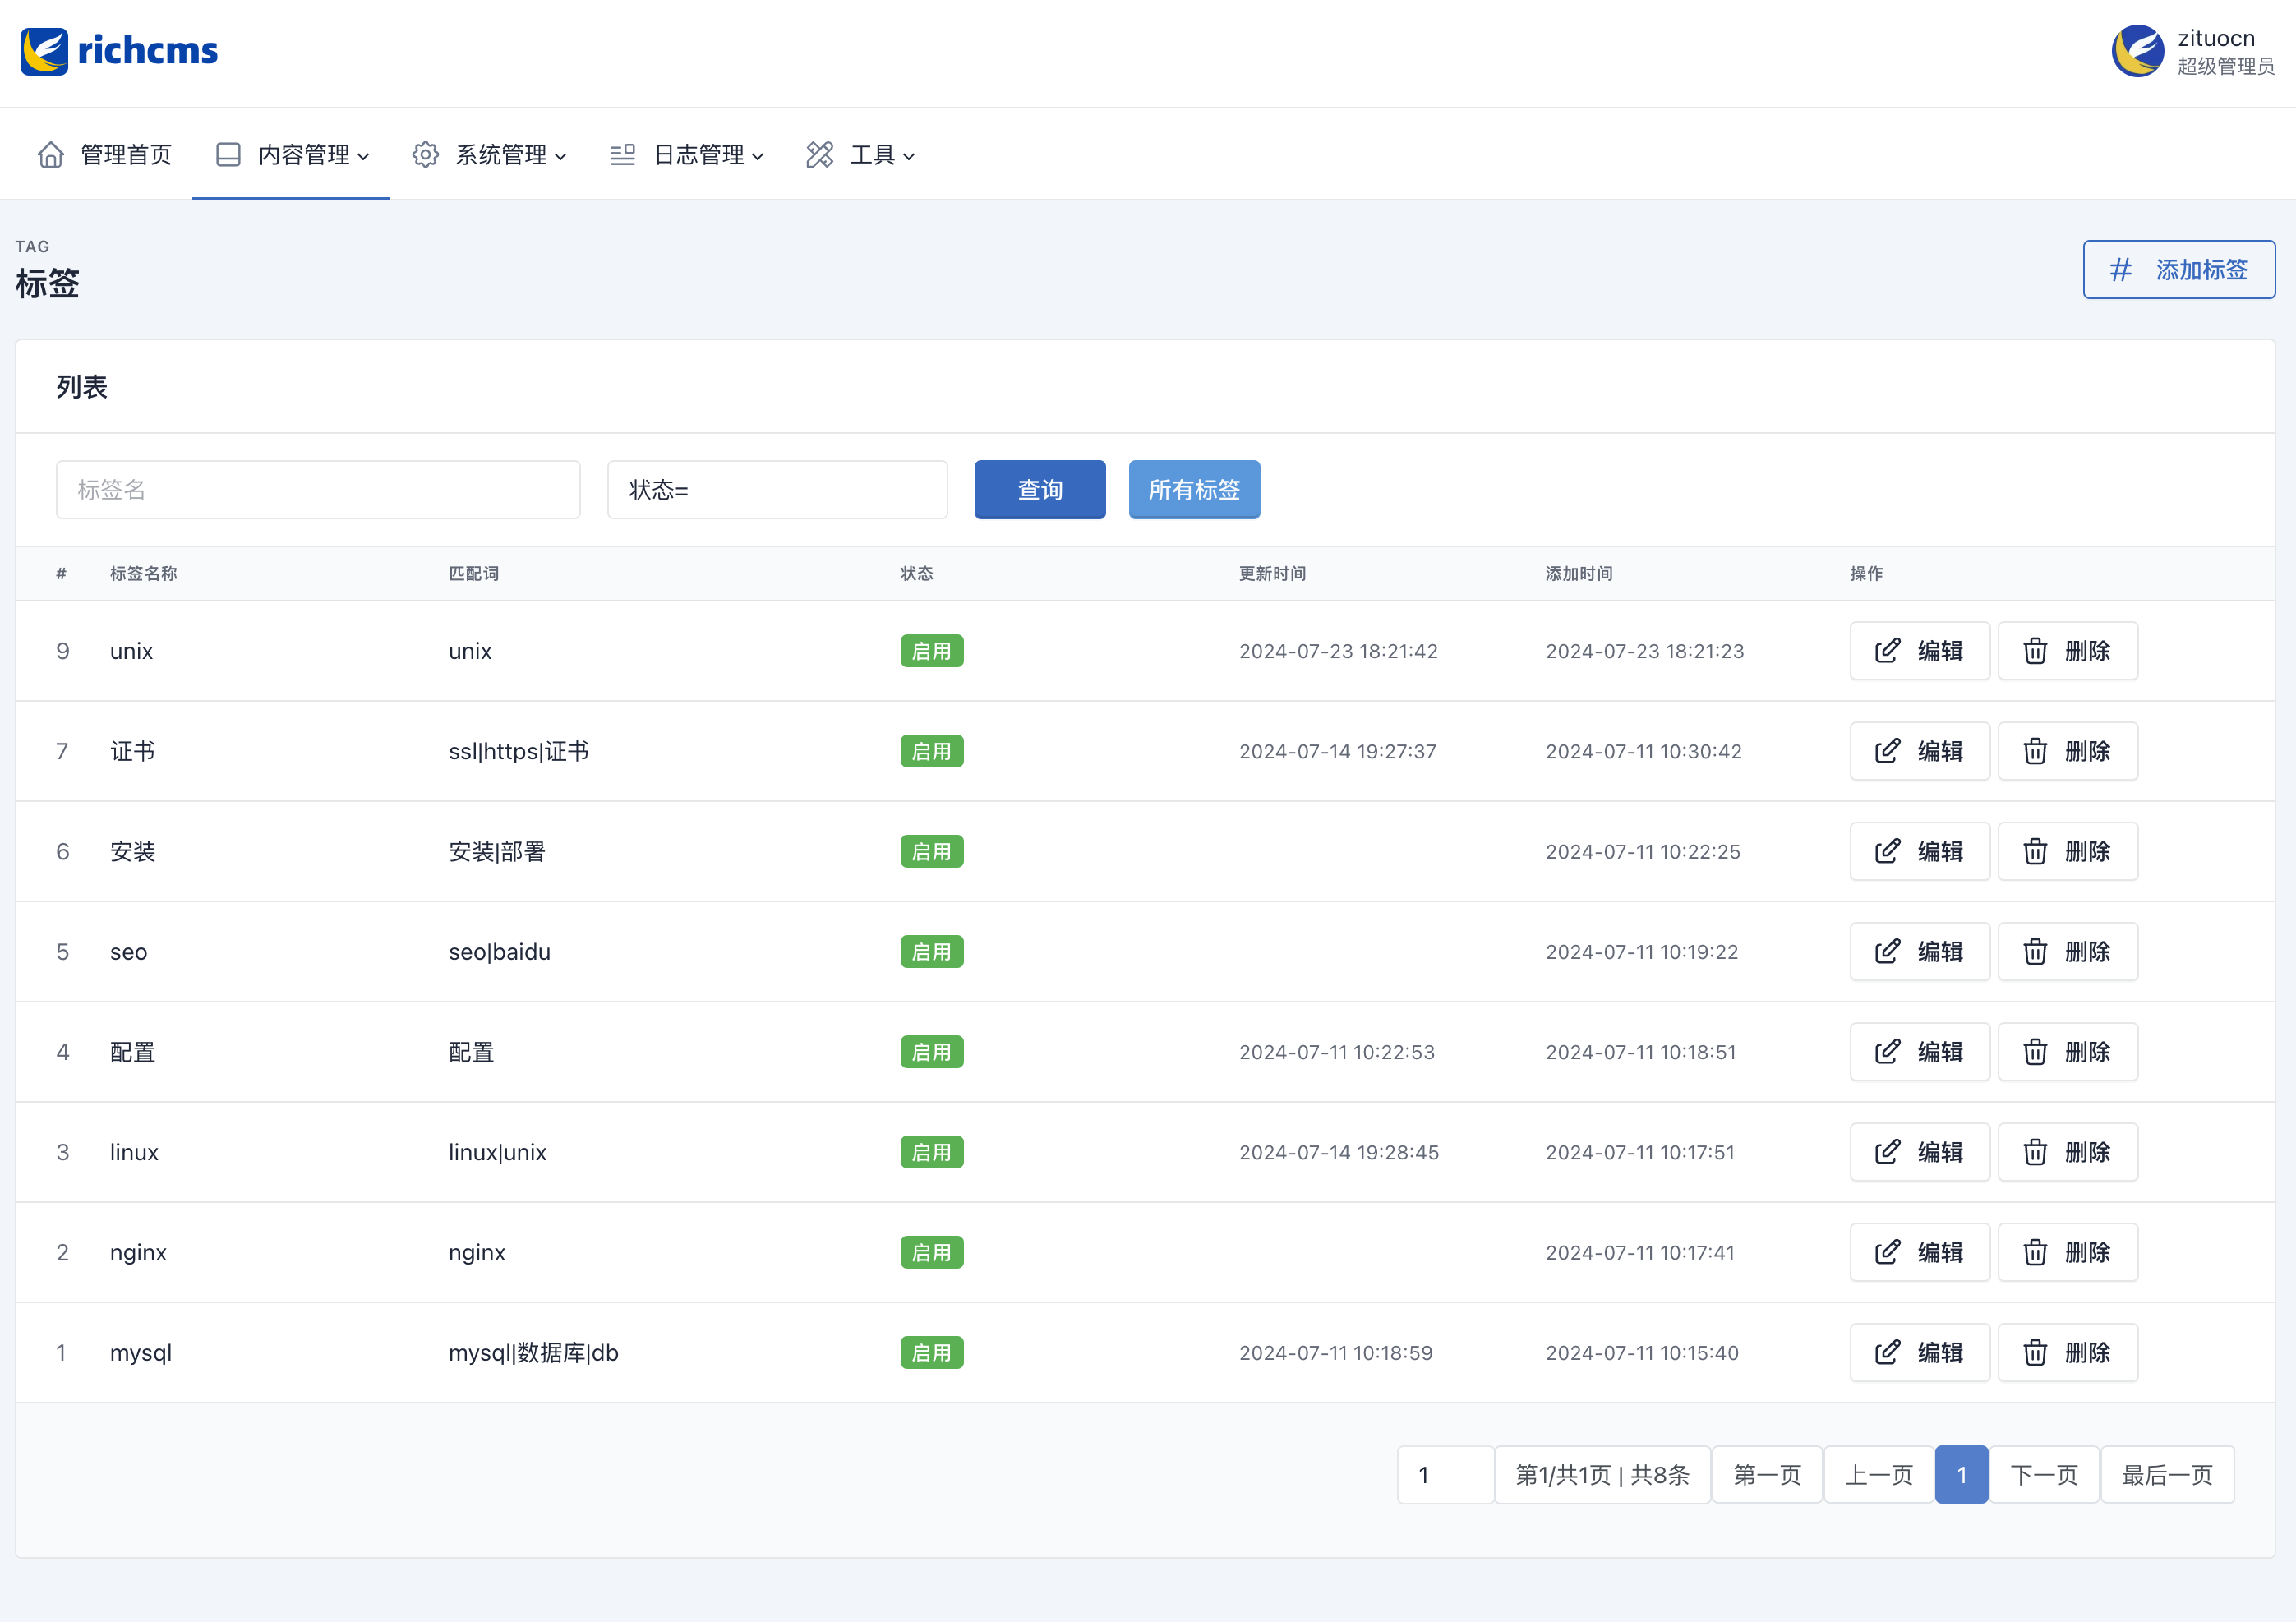Go to 管理首页 menu item
The width and height of the screenshot is (2296, 1622).
(x=105, y=155)
